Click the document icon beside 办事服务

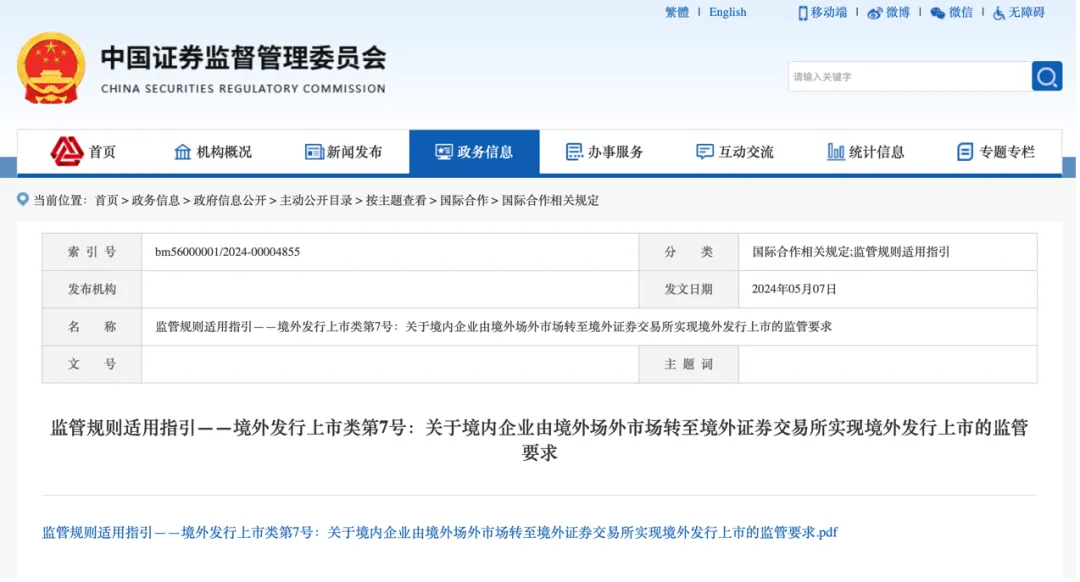[x=576, y=152]
